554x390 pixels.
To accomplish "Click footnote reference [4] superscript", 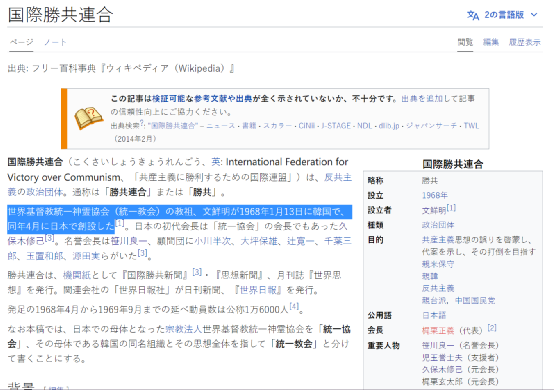I will pyautogui.click(x=294, y=306).
